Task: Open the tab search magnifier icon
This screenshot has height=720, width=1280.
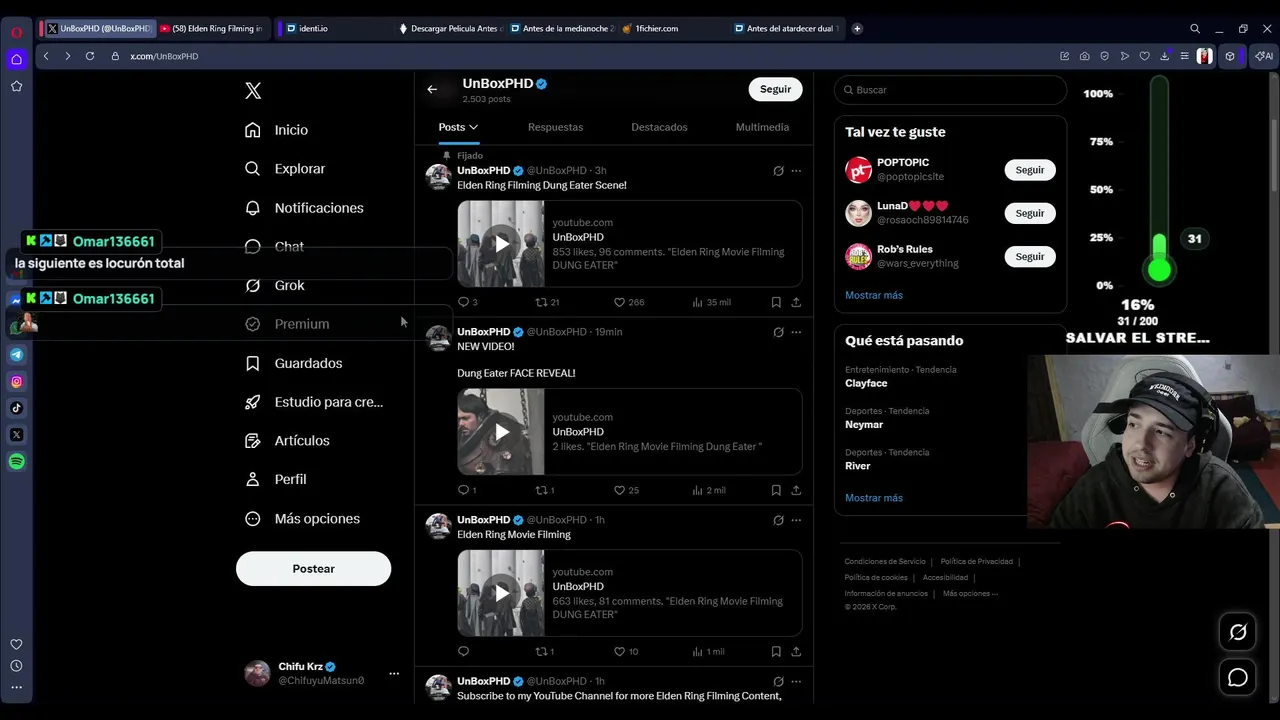Action: click(x=1195, y=29)
